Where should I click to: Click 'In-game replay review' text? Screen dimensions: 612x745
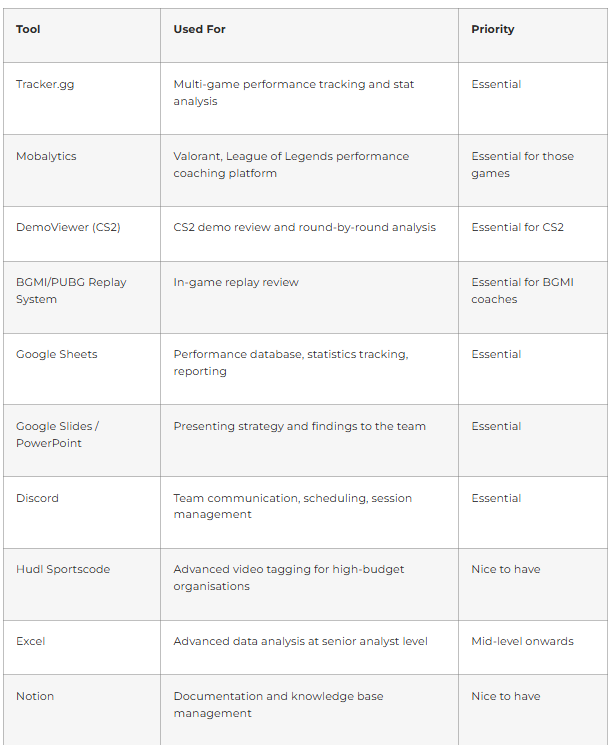pos(236,282)
